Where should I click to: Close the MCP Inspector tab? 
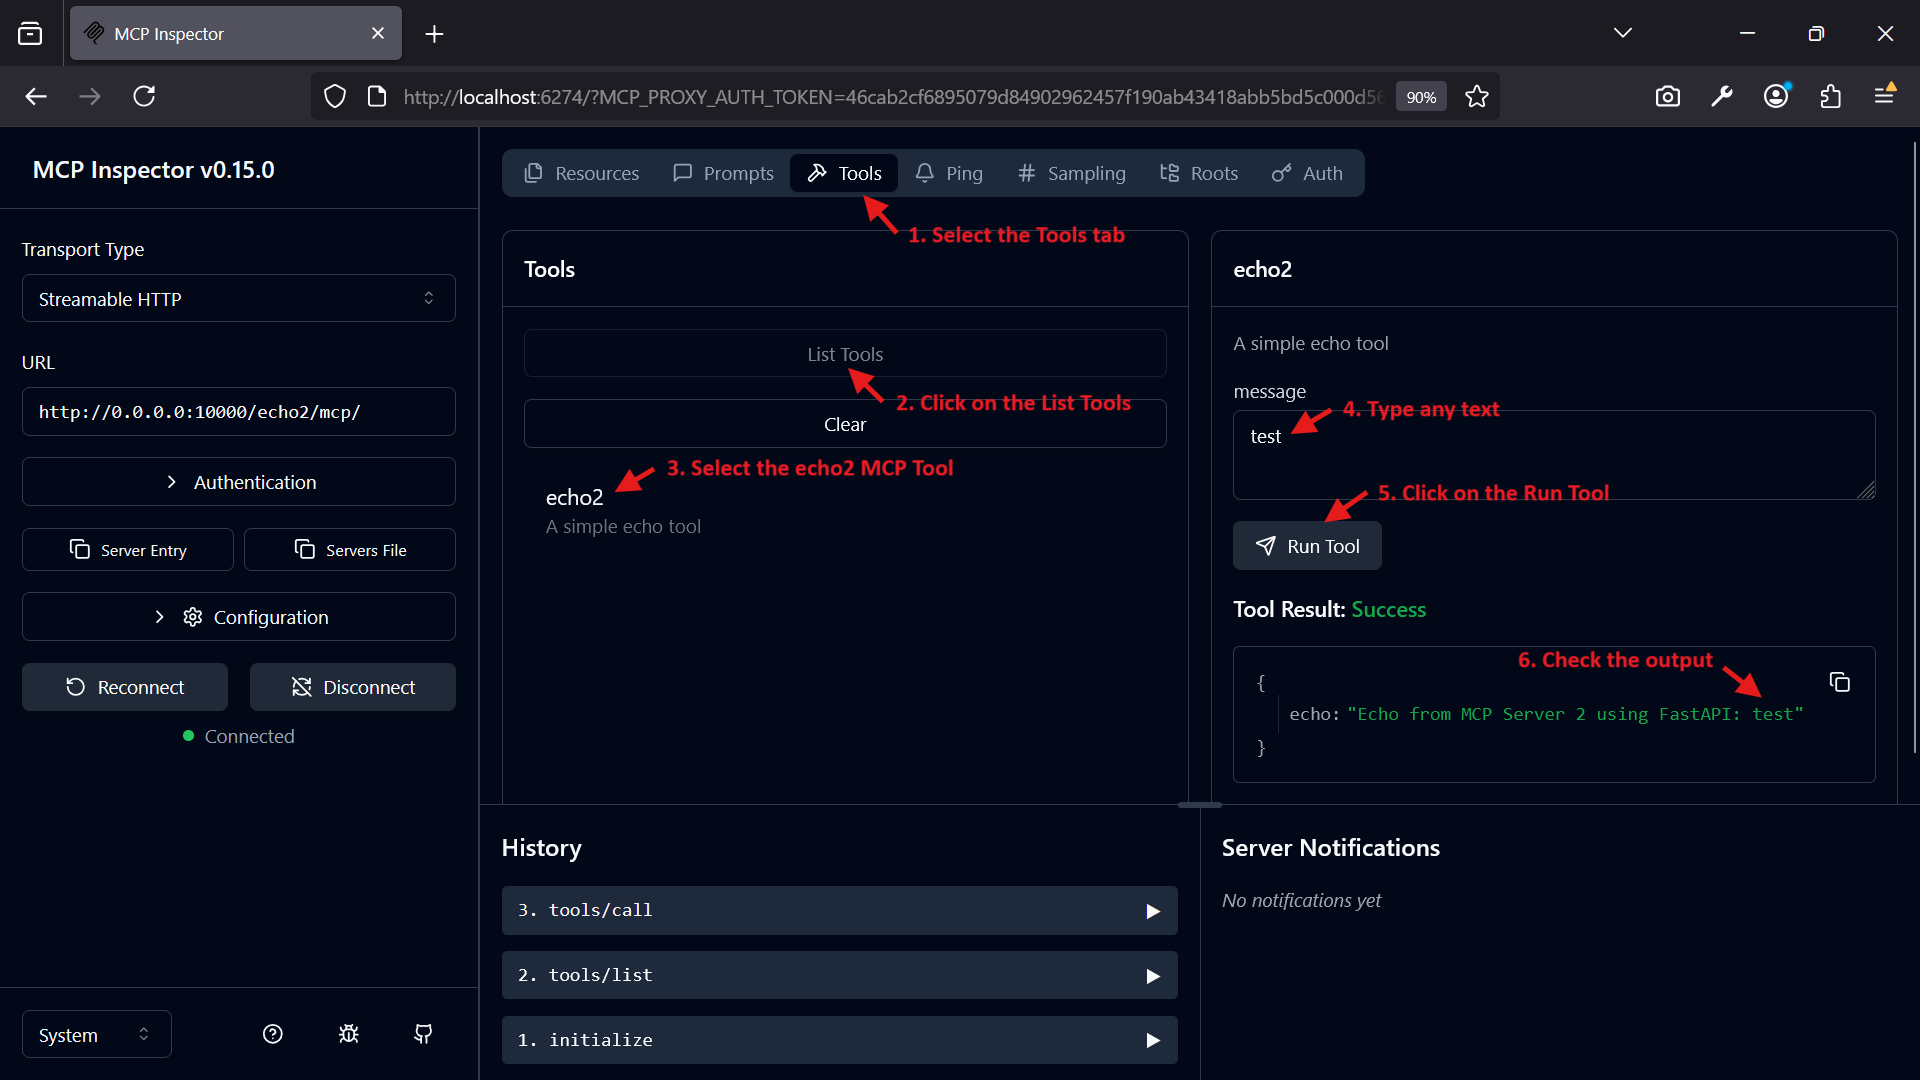[378, 33]
